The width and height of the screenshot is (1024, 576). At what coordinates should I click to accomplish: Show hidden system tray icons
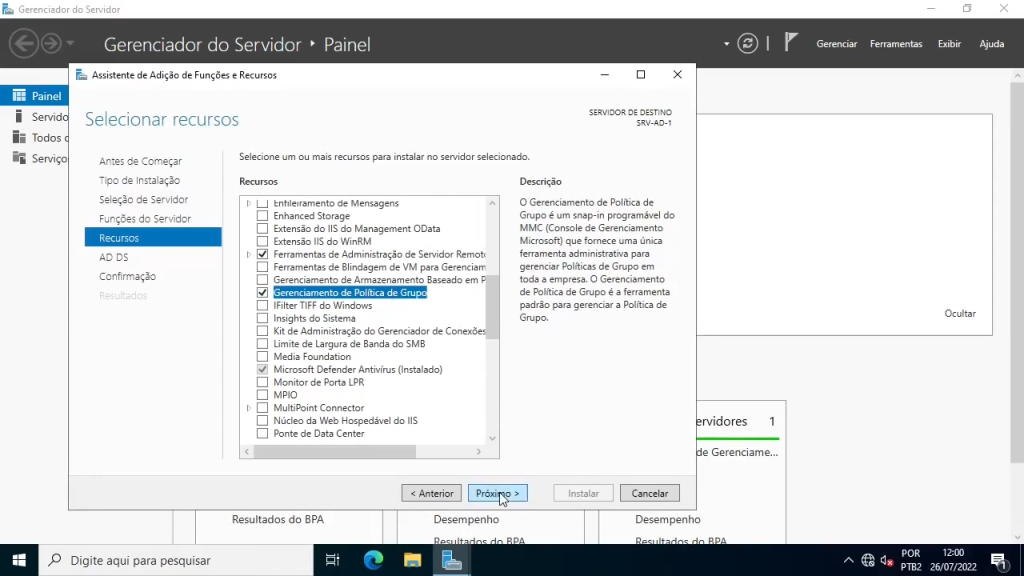pyautogui.click(x=848, y=560)
